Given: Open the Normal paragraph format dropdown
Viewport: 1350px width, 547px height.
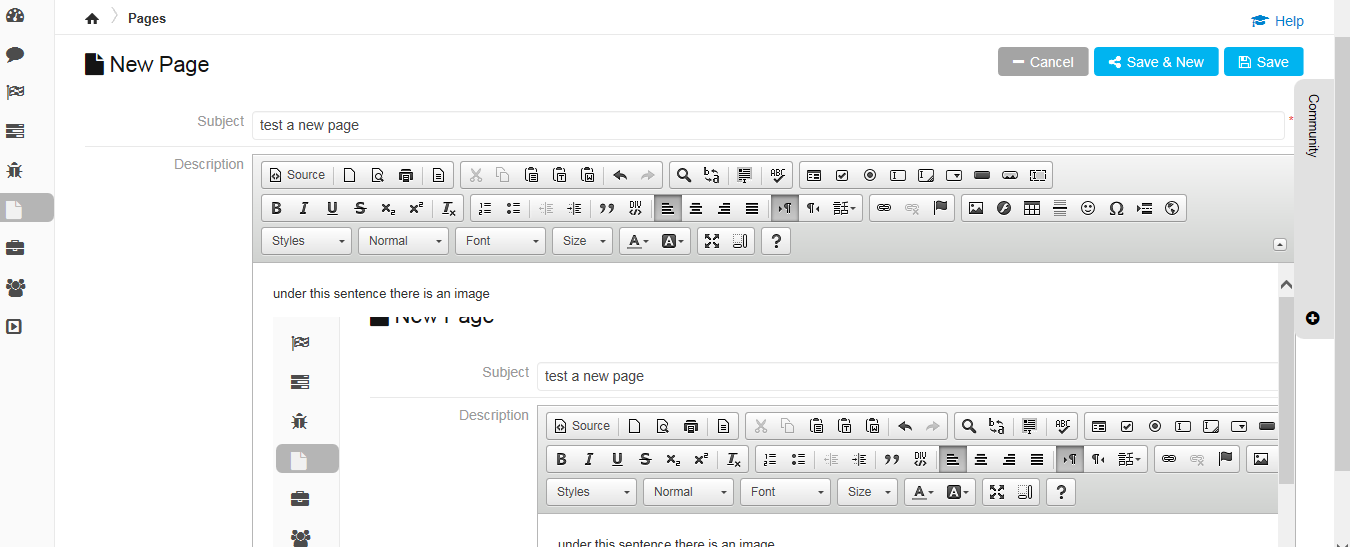Looking at the screenshot, I should point(404,241).
